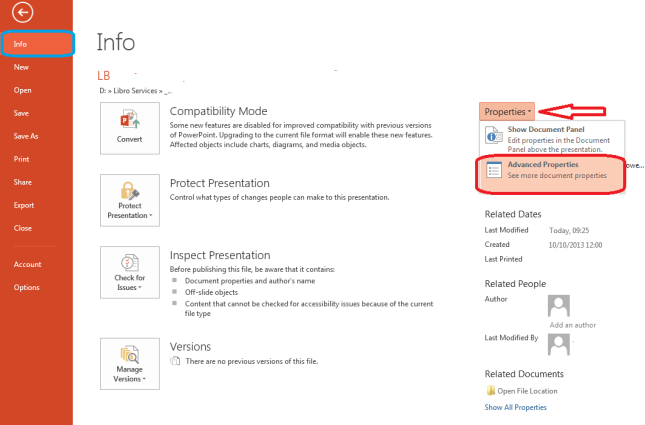Click the Advanced Properties list icon
Screen dimensions: 645x425
[493, 170]
